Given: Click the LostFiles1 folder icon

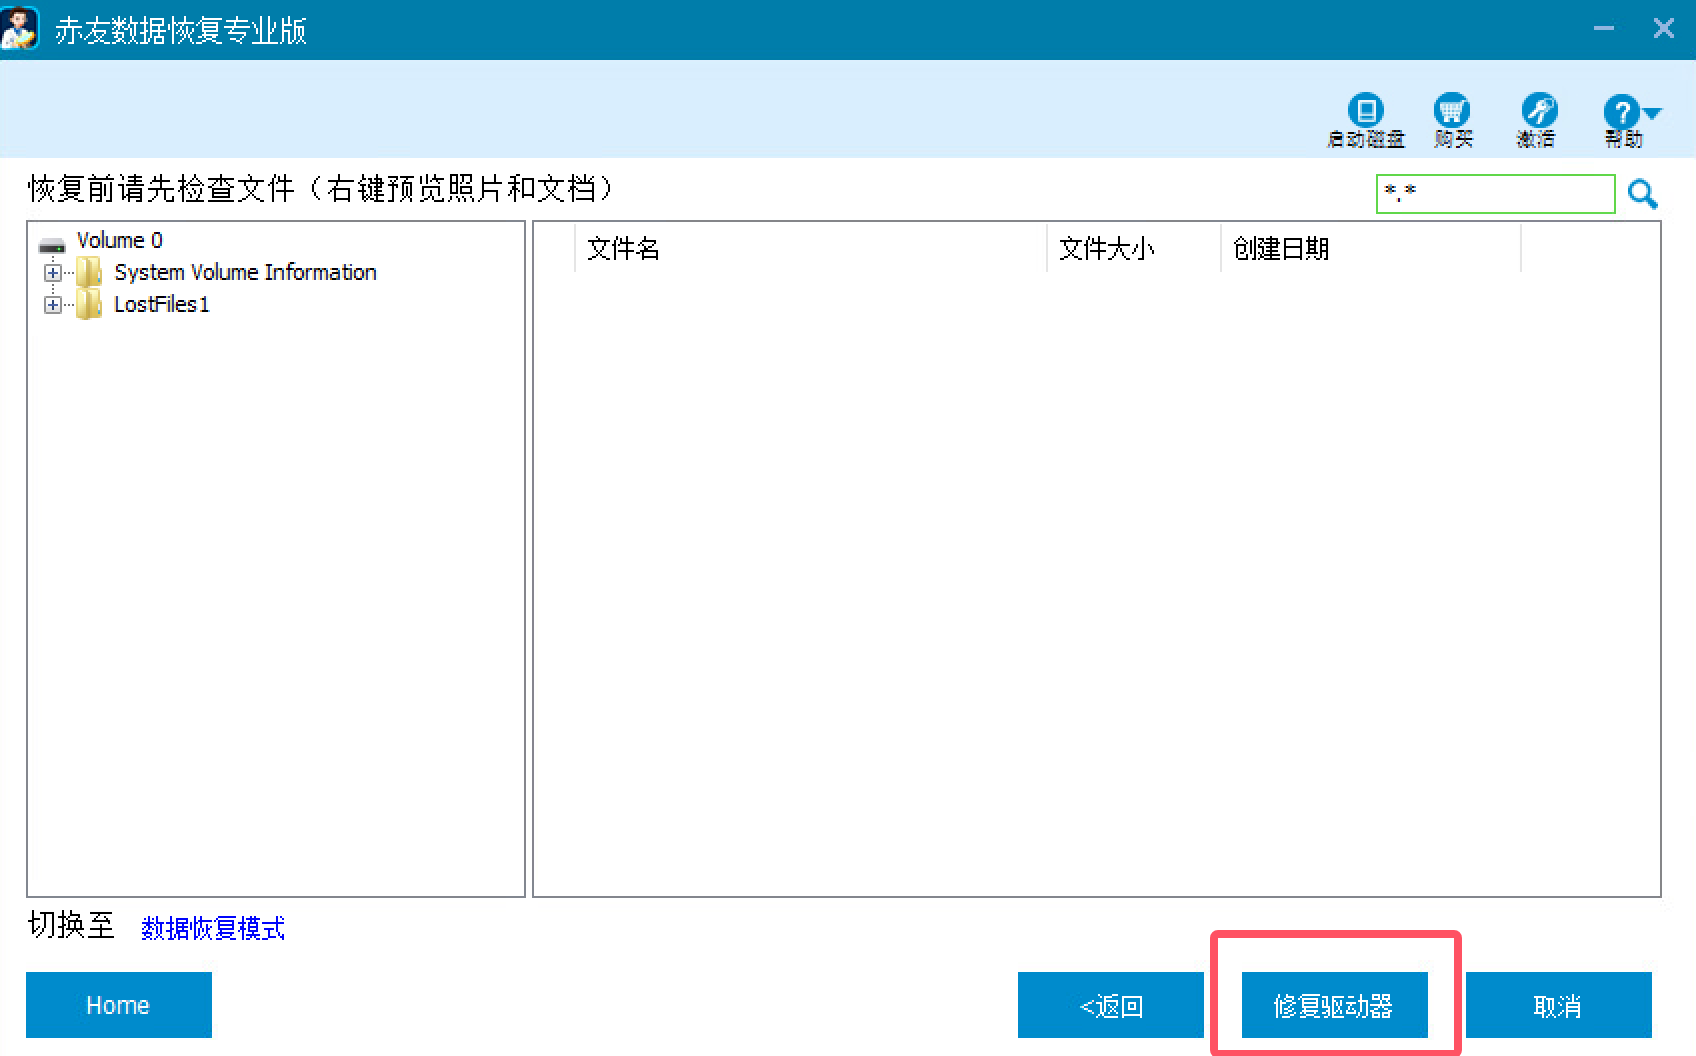Looking at the screenshot, I should pyautogui.click(x=89, y=304).
